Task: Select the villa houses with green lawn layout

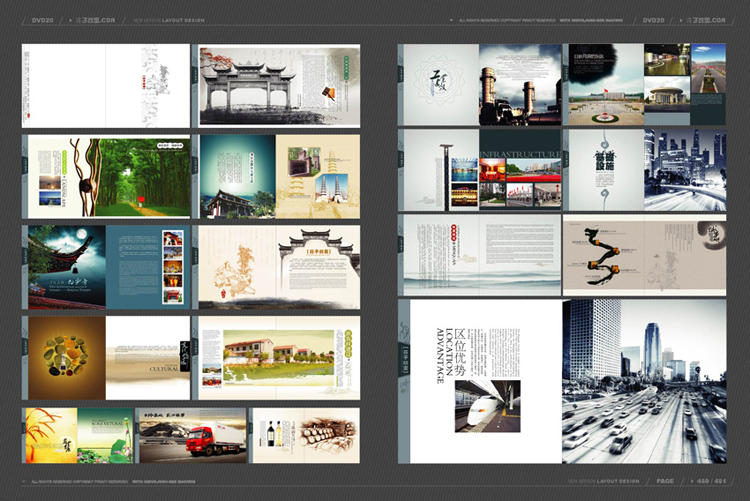Action: tap(275, 357)
